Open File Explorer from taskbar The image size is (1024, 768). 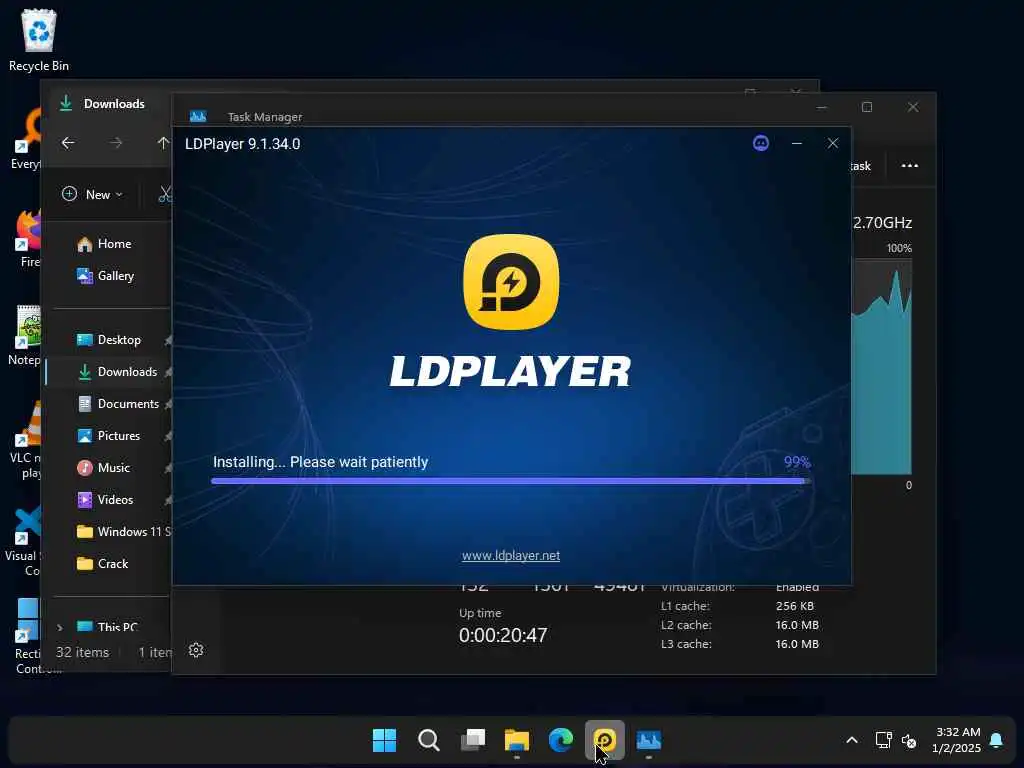517,740
